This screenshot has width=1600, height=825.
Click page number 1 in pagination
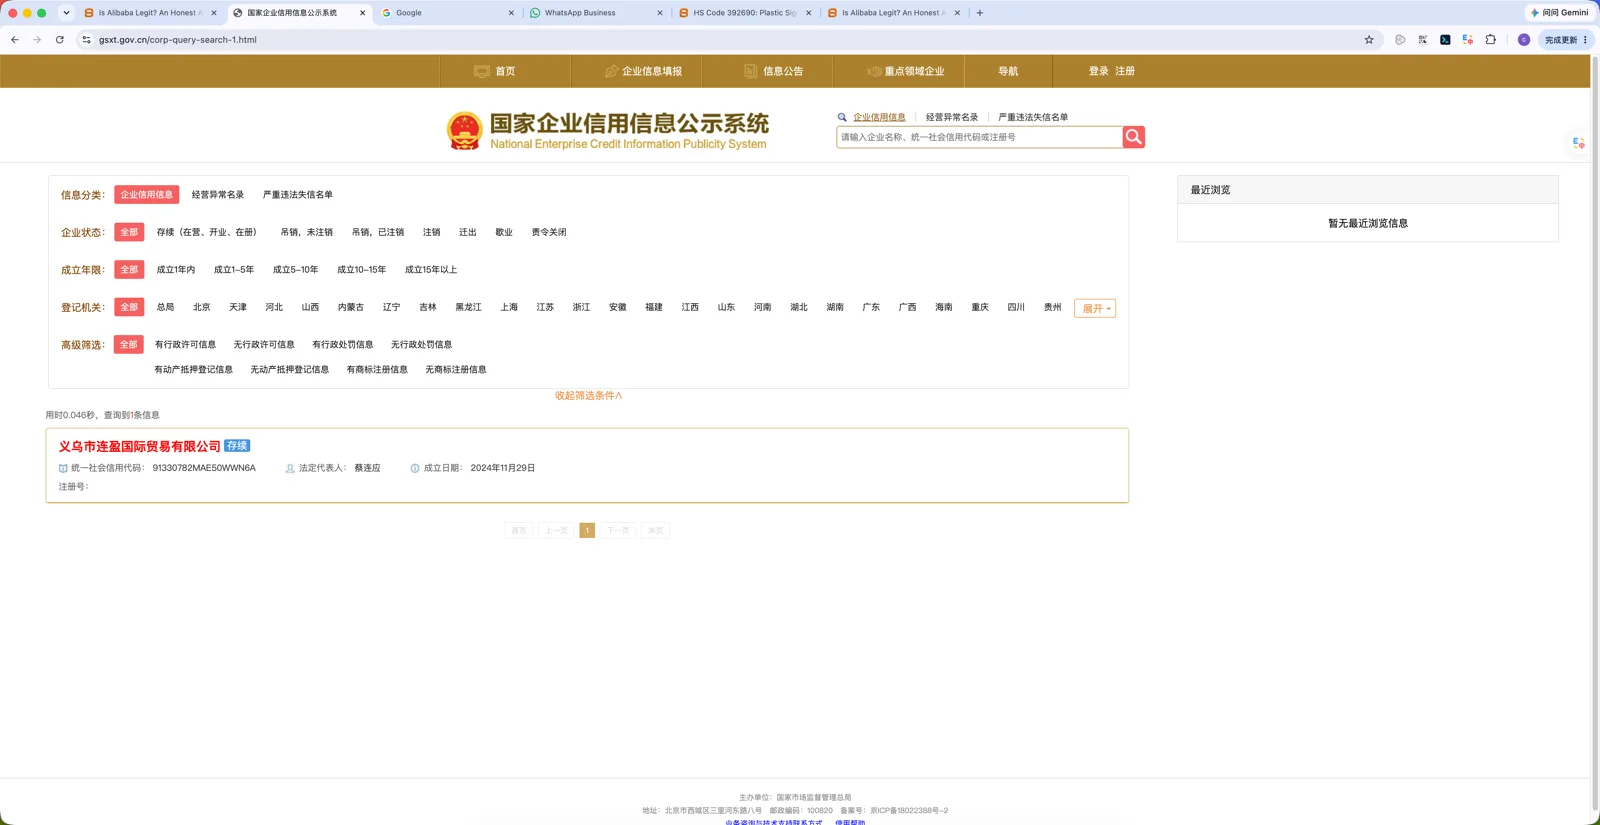coord(587,531)
